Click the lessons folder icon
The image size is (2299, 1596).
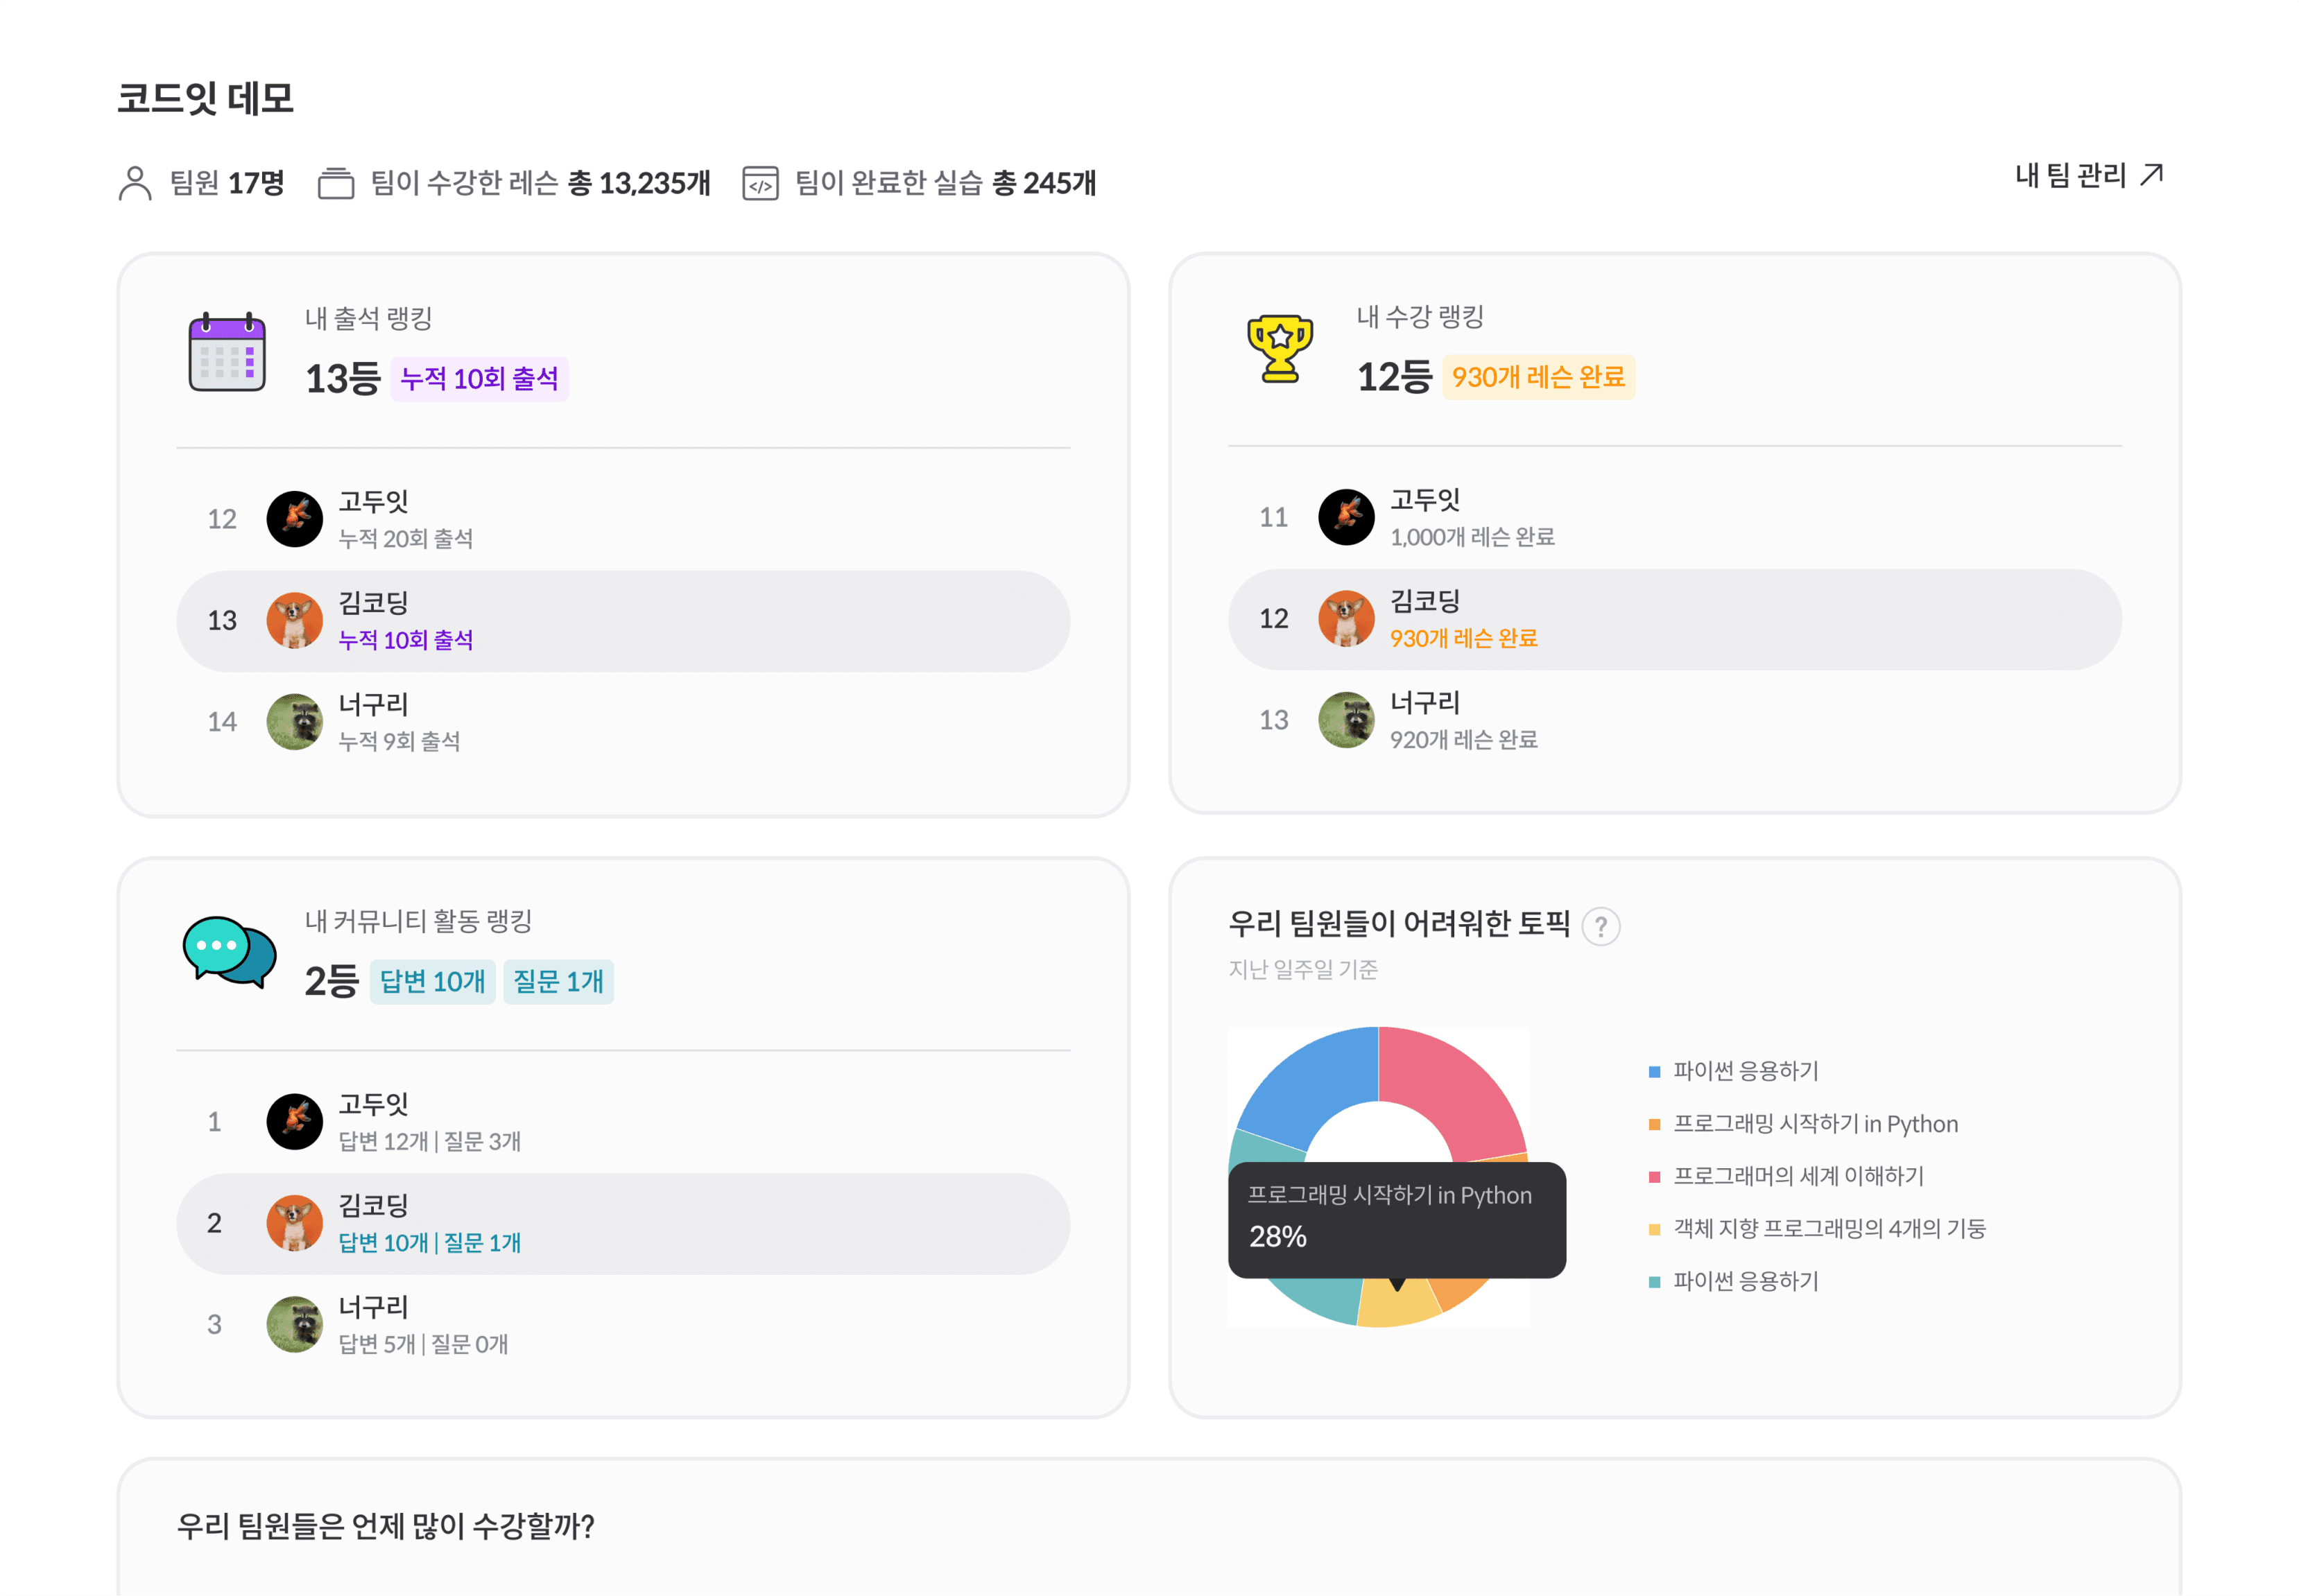coord(336,183)
